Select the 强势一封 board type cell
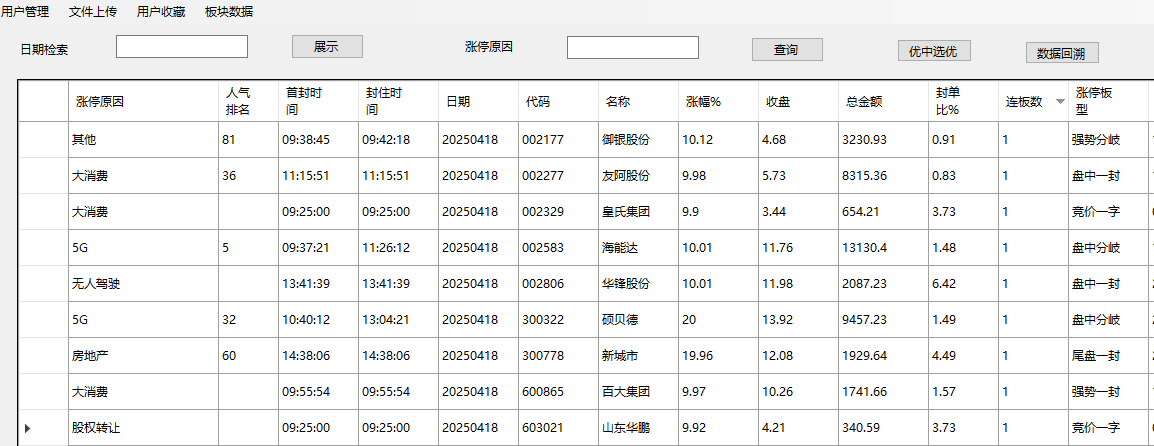 click(1107, 392)
